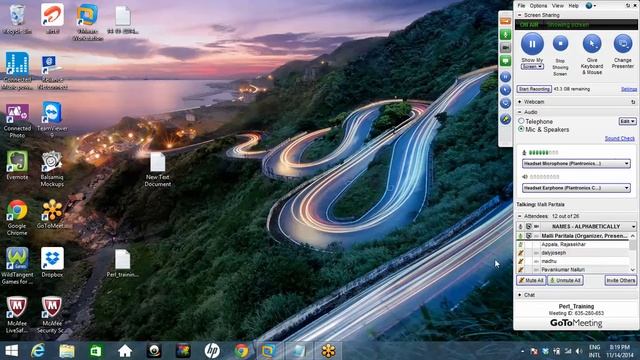This screenshot has height=360, width=640.
Task: Open the Balsamiq Mockups desktop icon
Action: click(x=52, y=169)
